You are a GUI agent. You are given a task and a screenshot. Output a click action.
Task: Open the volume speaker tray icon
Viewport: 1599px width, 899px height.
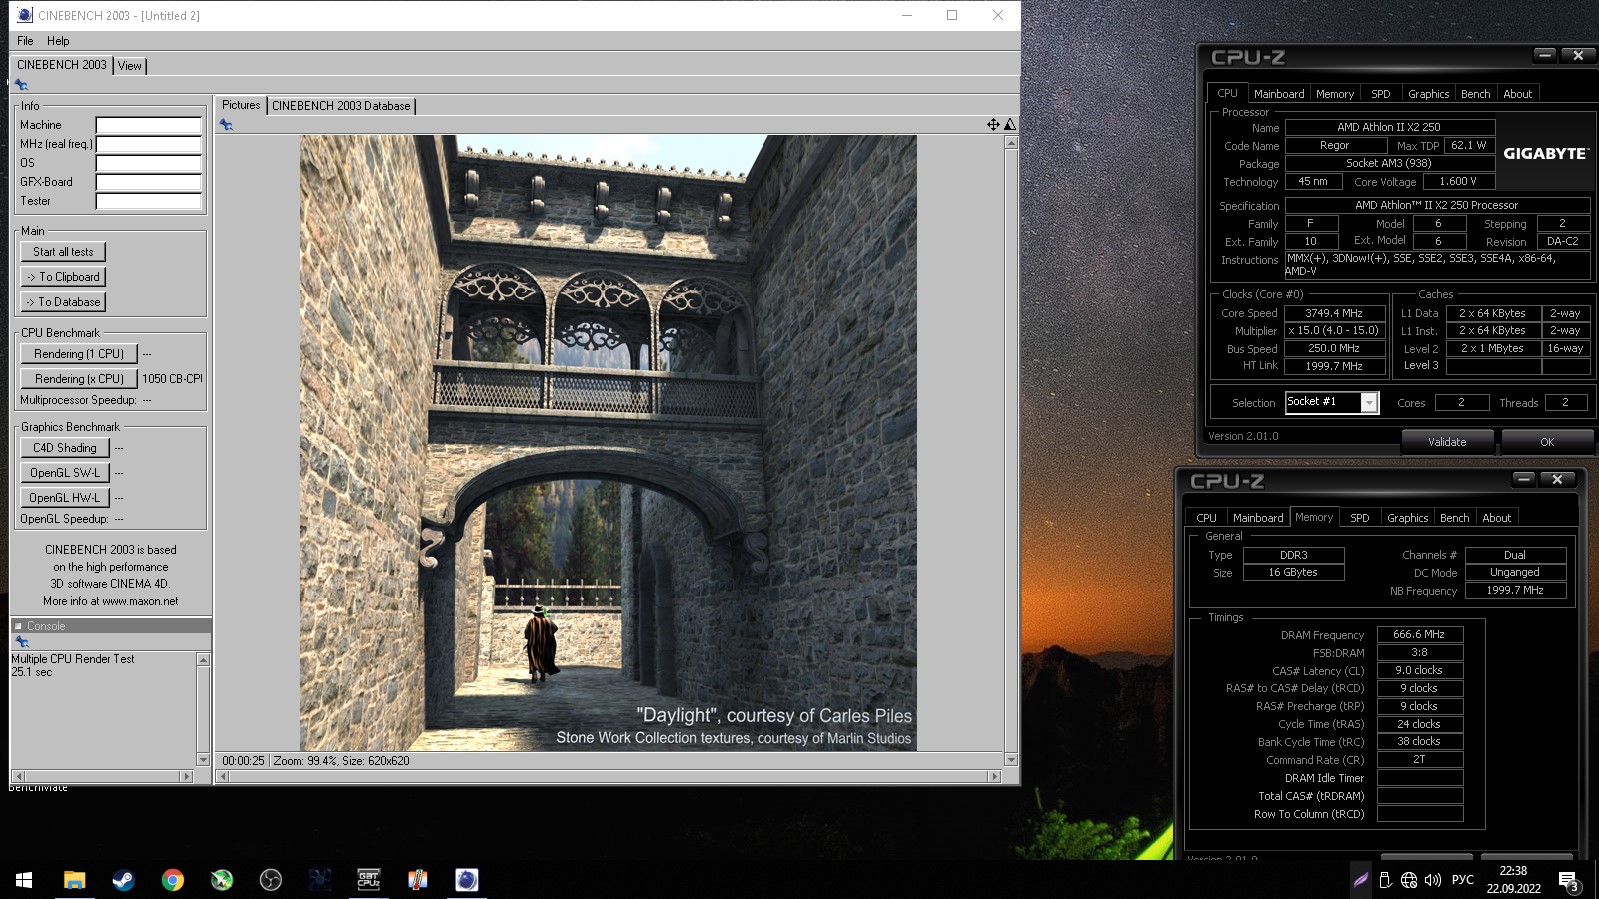(x=1433, y=880)
